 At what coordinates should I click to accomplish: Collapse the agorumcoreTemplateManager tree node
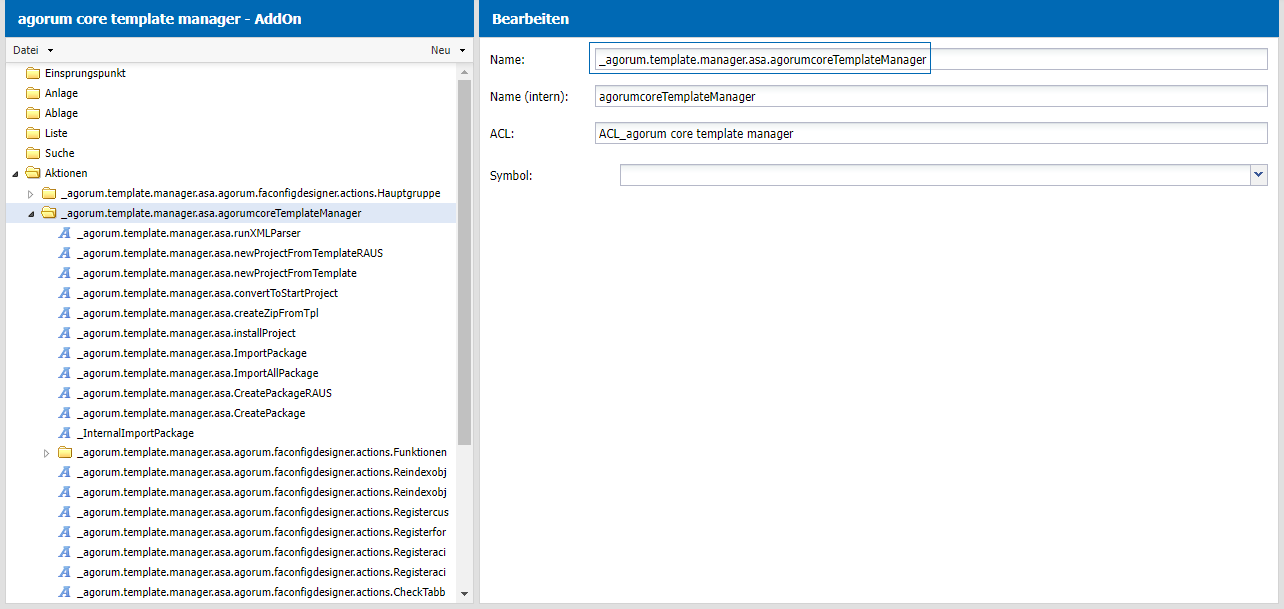pos(31,214)
